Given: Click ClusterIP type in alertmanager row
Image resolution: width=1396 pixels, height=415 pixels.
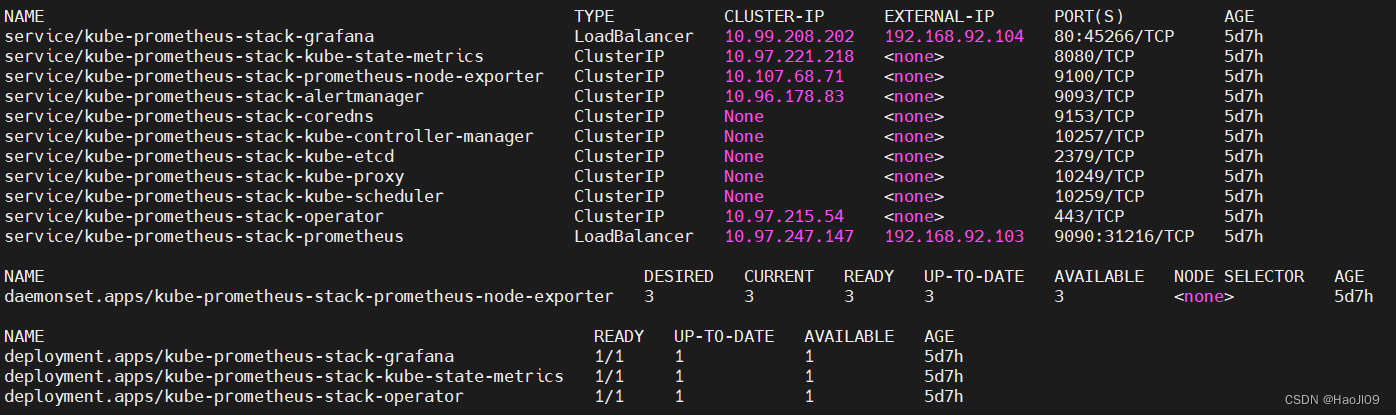Looking at the screenshot, I should [619, 96].
